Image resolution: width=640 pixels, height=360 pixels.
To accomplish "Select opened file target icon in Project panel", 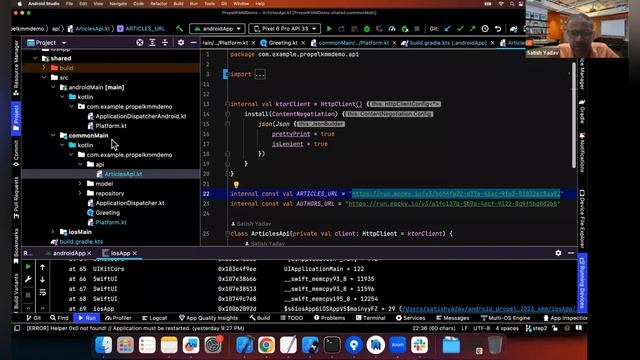I will 140,42.
